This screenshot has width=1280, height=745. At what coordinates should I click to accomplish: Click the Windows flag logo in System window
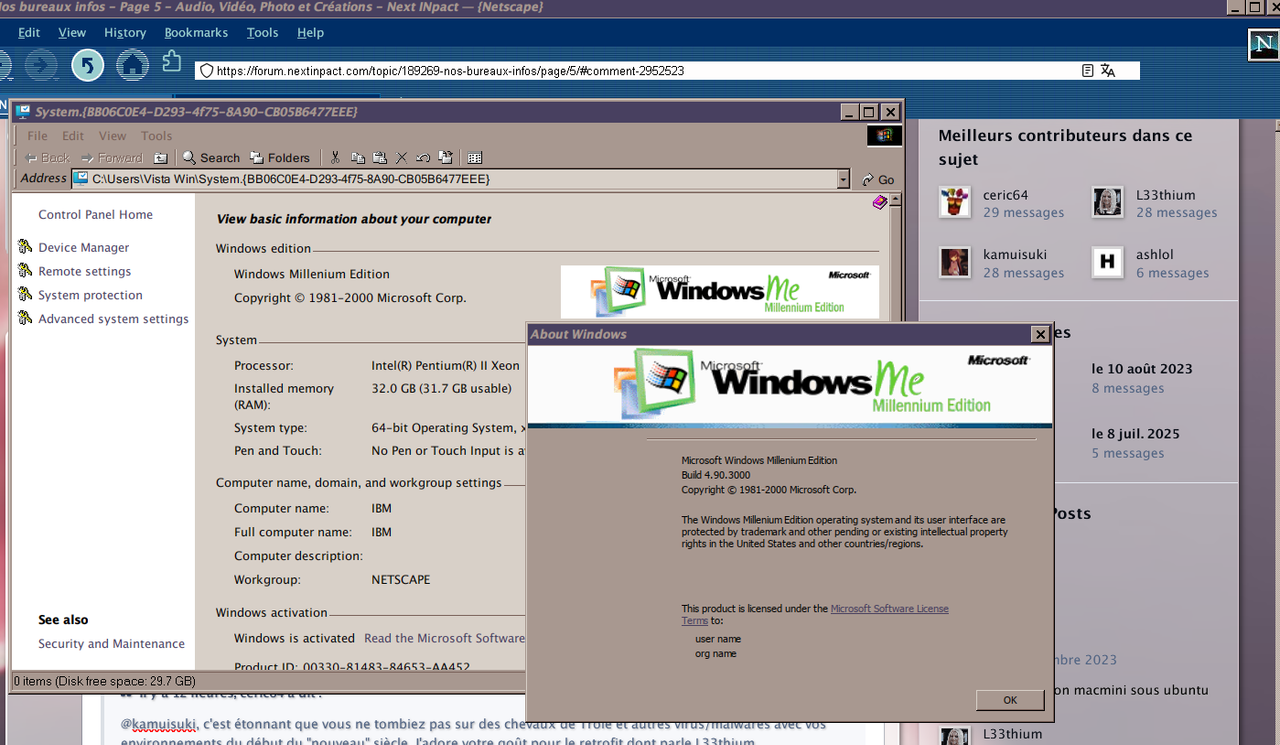(884, 135)
